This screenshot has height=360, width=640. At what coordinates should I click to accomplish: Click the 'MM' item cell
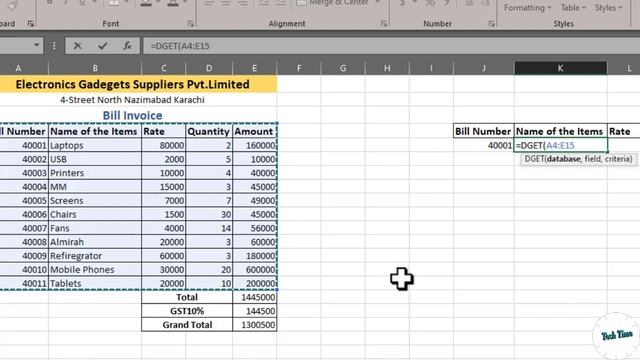click(95, 187)
